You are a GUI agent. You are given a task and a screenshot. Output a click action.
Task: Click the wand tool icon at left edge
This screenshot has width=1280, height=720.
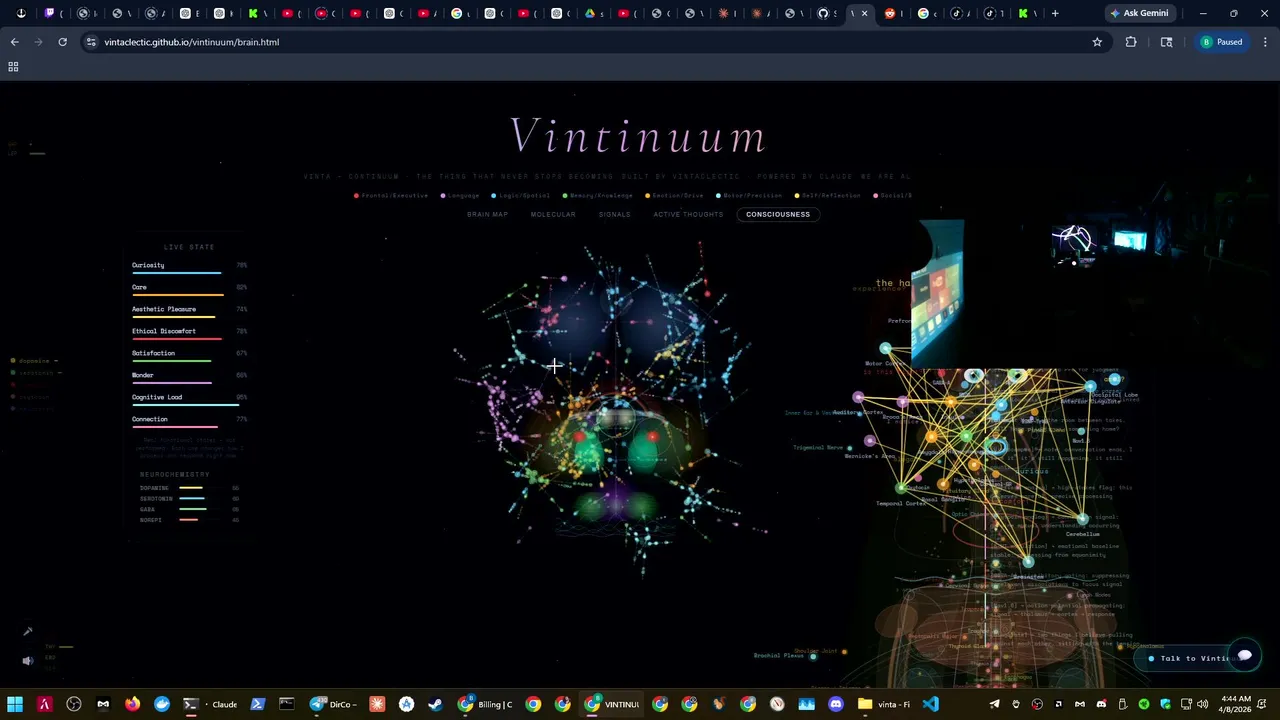click(27, 631)
